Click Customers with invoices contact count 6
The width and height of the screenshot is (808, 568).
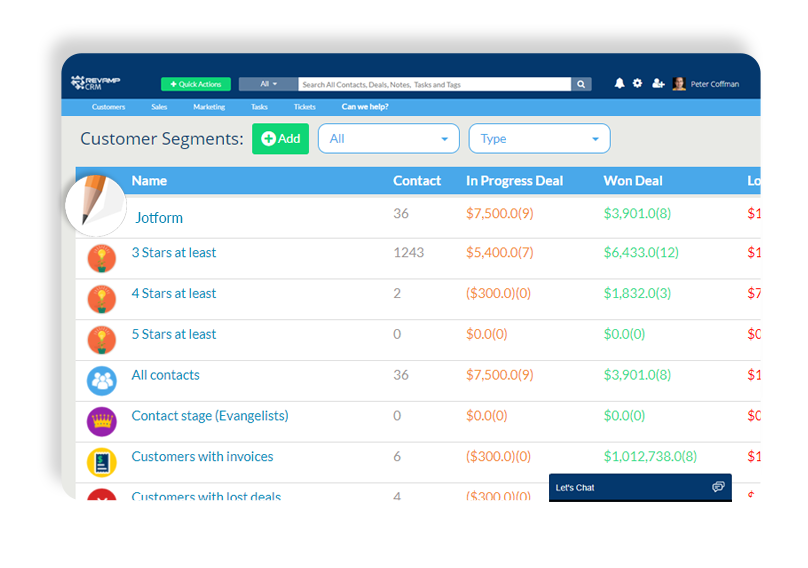pyautogui.click(x=397, y=456)
